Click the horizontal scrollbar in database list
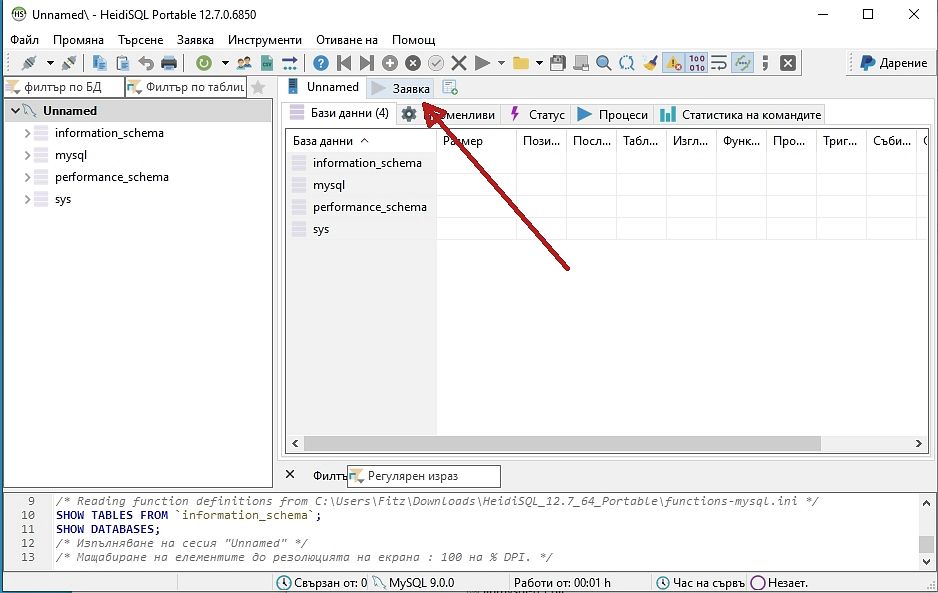This screenshot has height=593, width=938. coord(562,443)
